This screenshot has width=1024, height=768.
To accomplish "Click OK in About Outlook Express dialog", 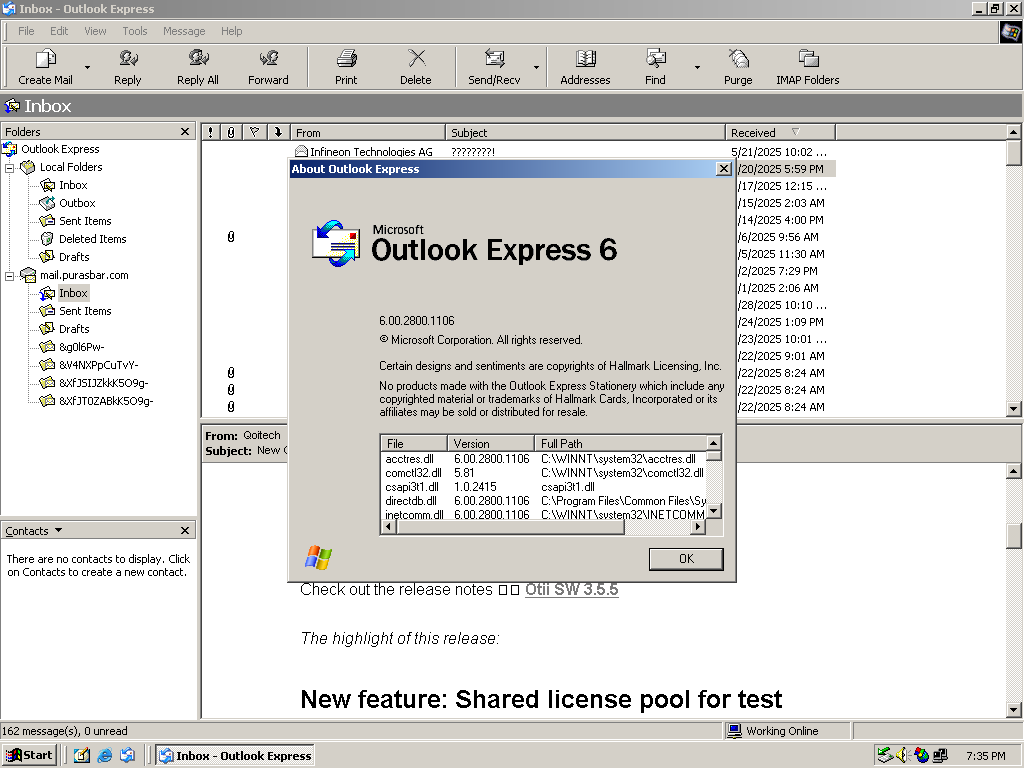I will (x=686, y=559).
